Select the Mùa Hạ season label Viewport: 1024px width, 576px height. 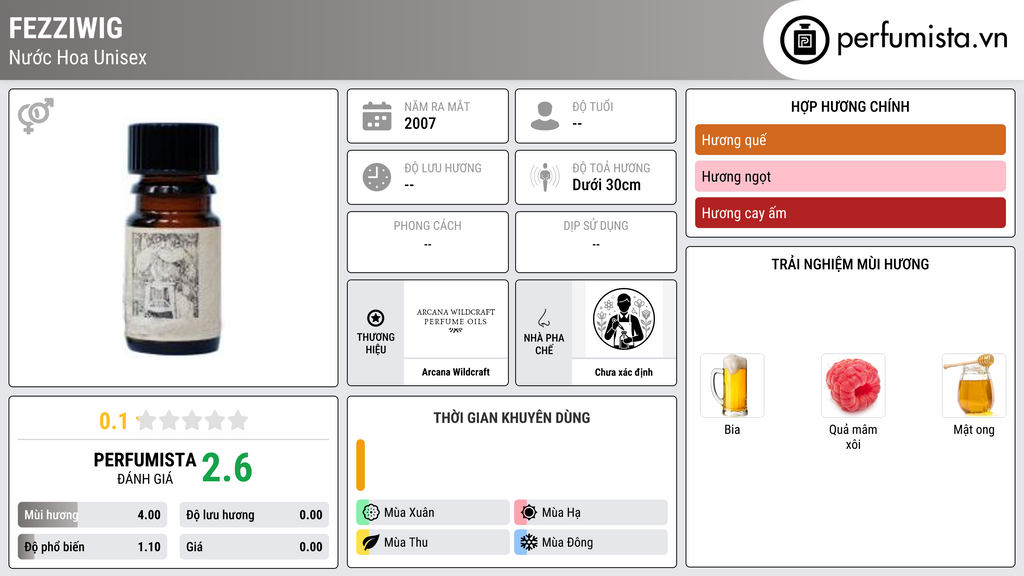coord(561,513)
